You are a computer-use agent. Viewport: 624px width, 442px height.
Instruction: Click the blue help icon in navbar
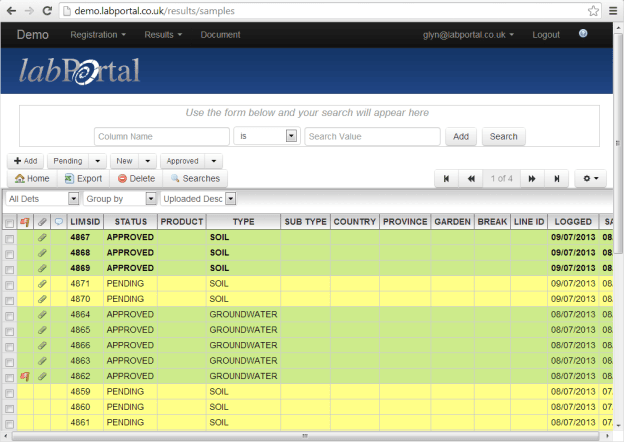(583, 33)
